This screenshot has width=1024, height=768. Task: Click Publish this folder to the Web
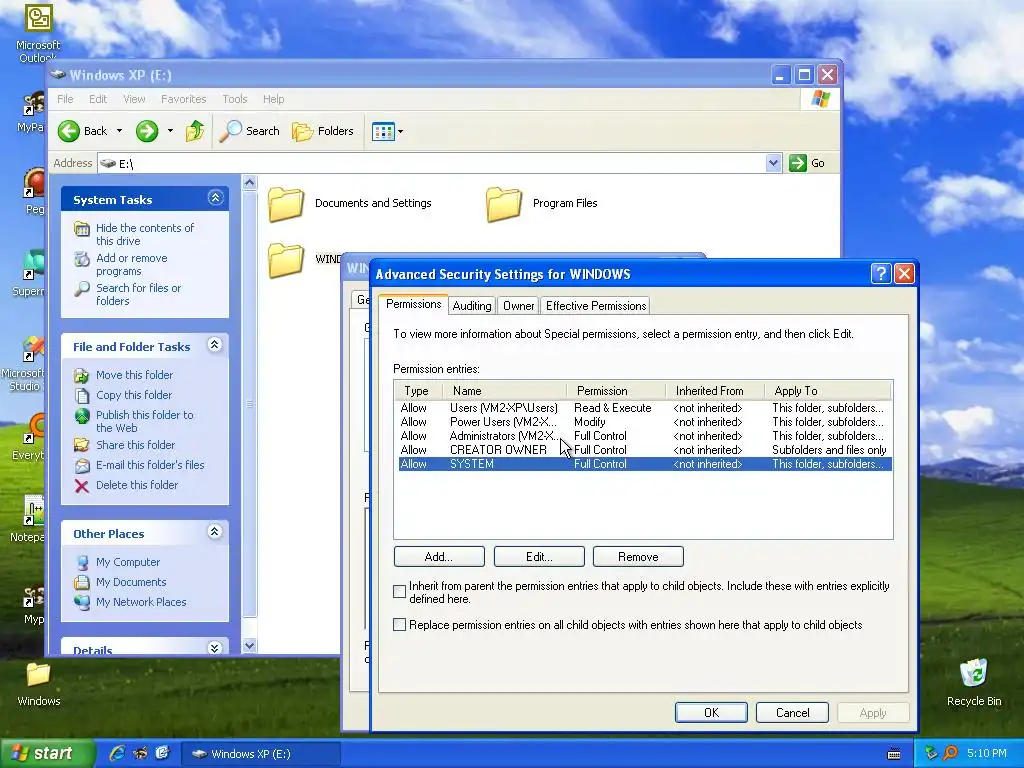pos(144,421)
